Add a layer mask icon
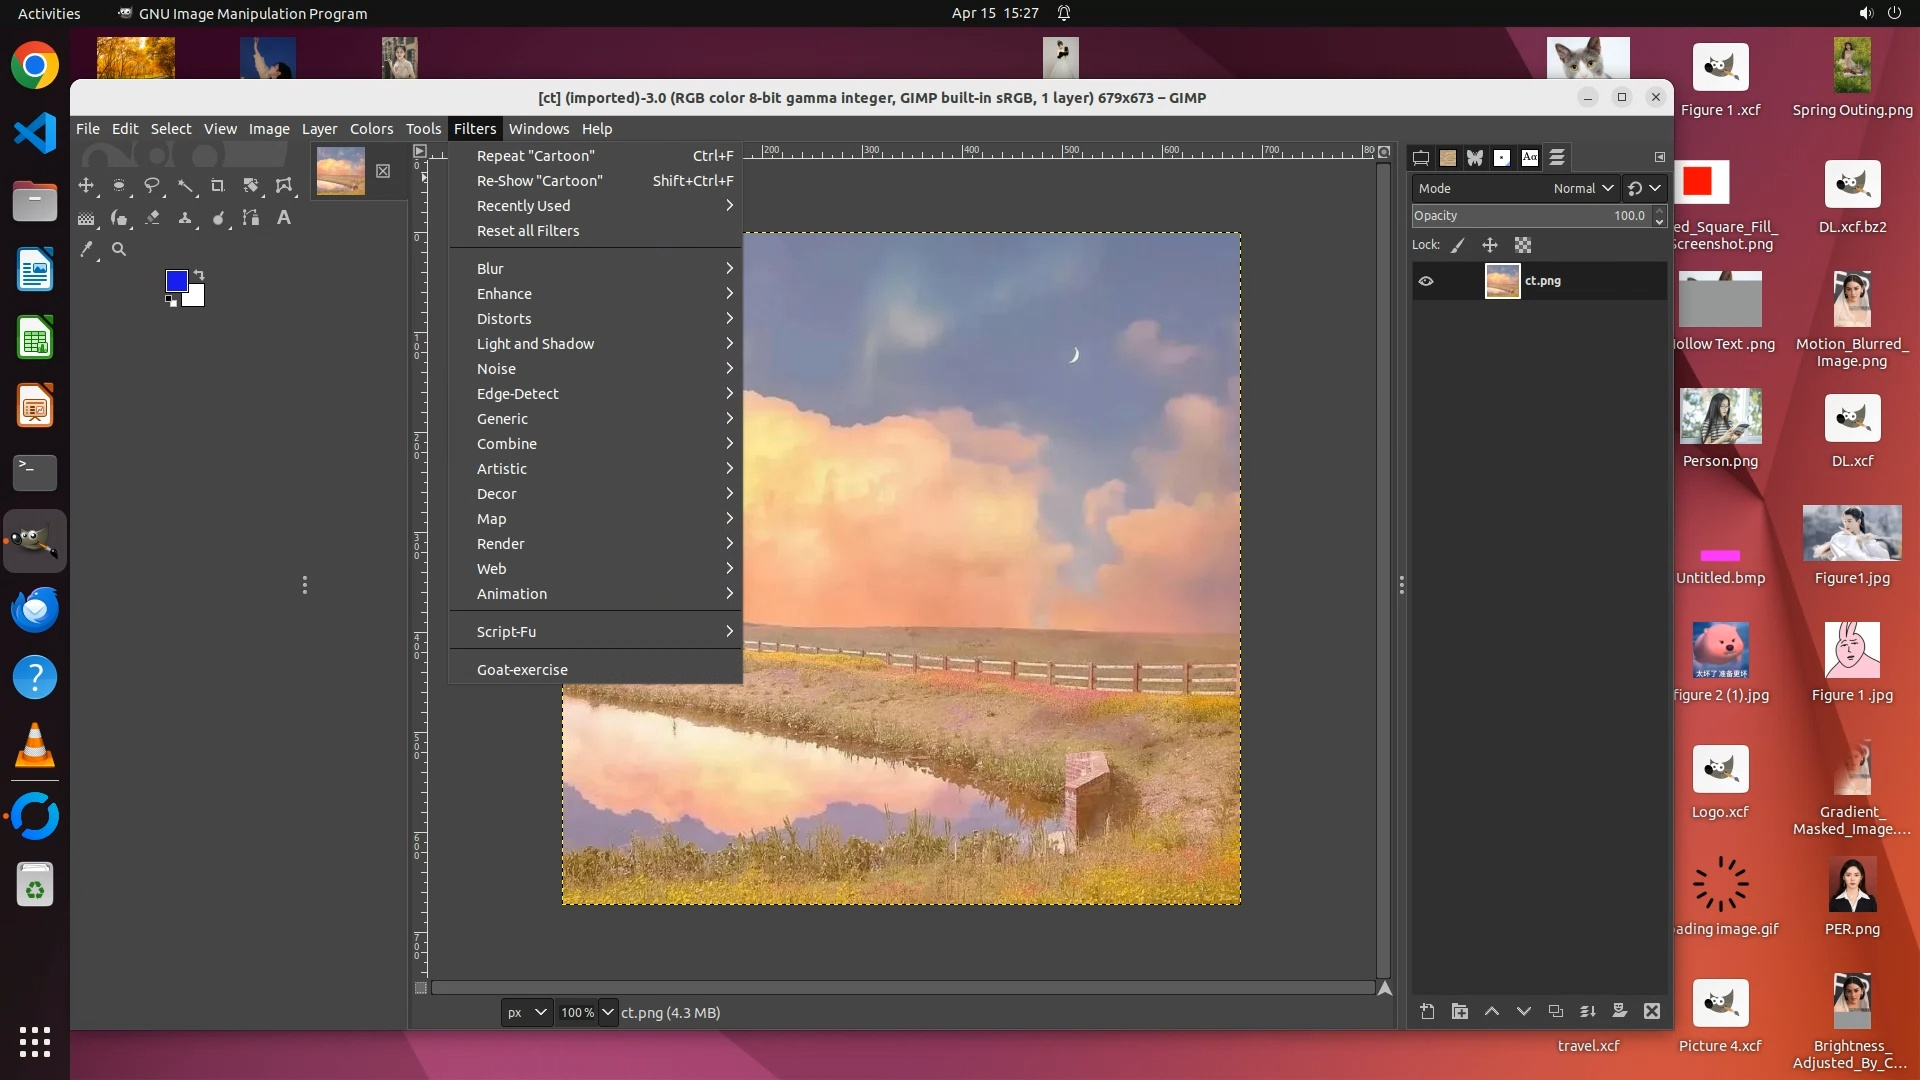 pos(1620,1012)
